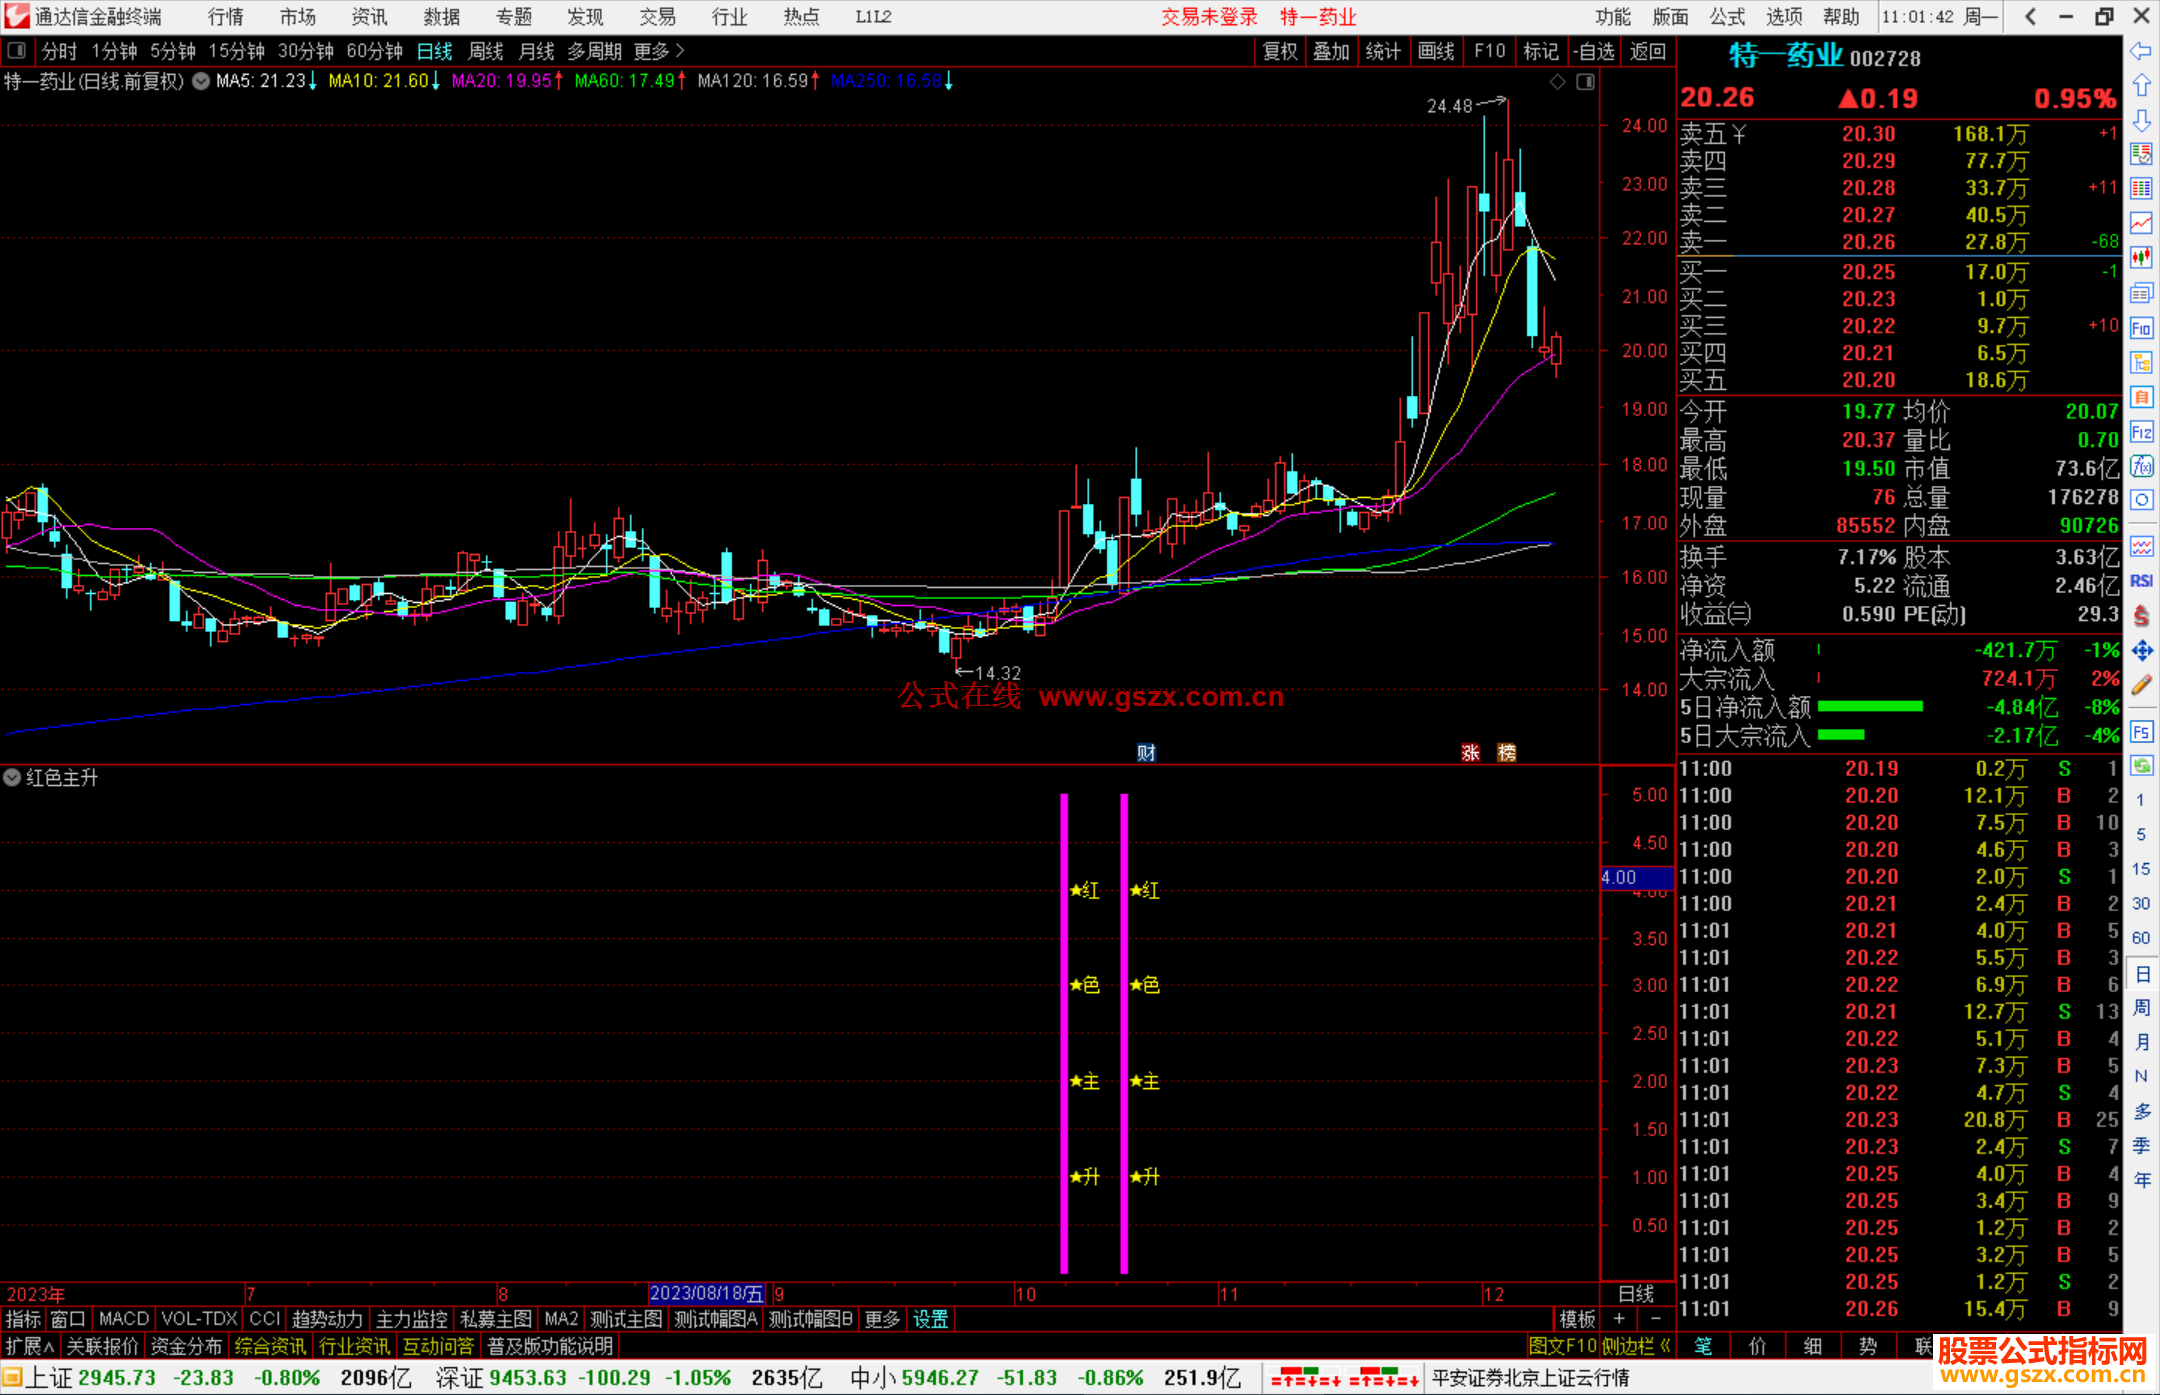Screen dimensions: 2160x1395
Task: Click the back arrow sidebar icon
Action: [2141, 51]
